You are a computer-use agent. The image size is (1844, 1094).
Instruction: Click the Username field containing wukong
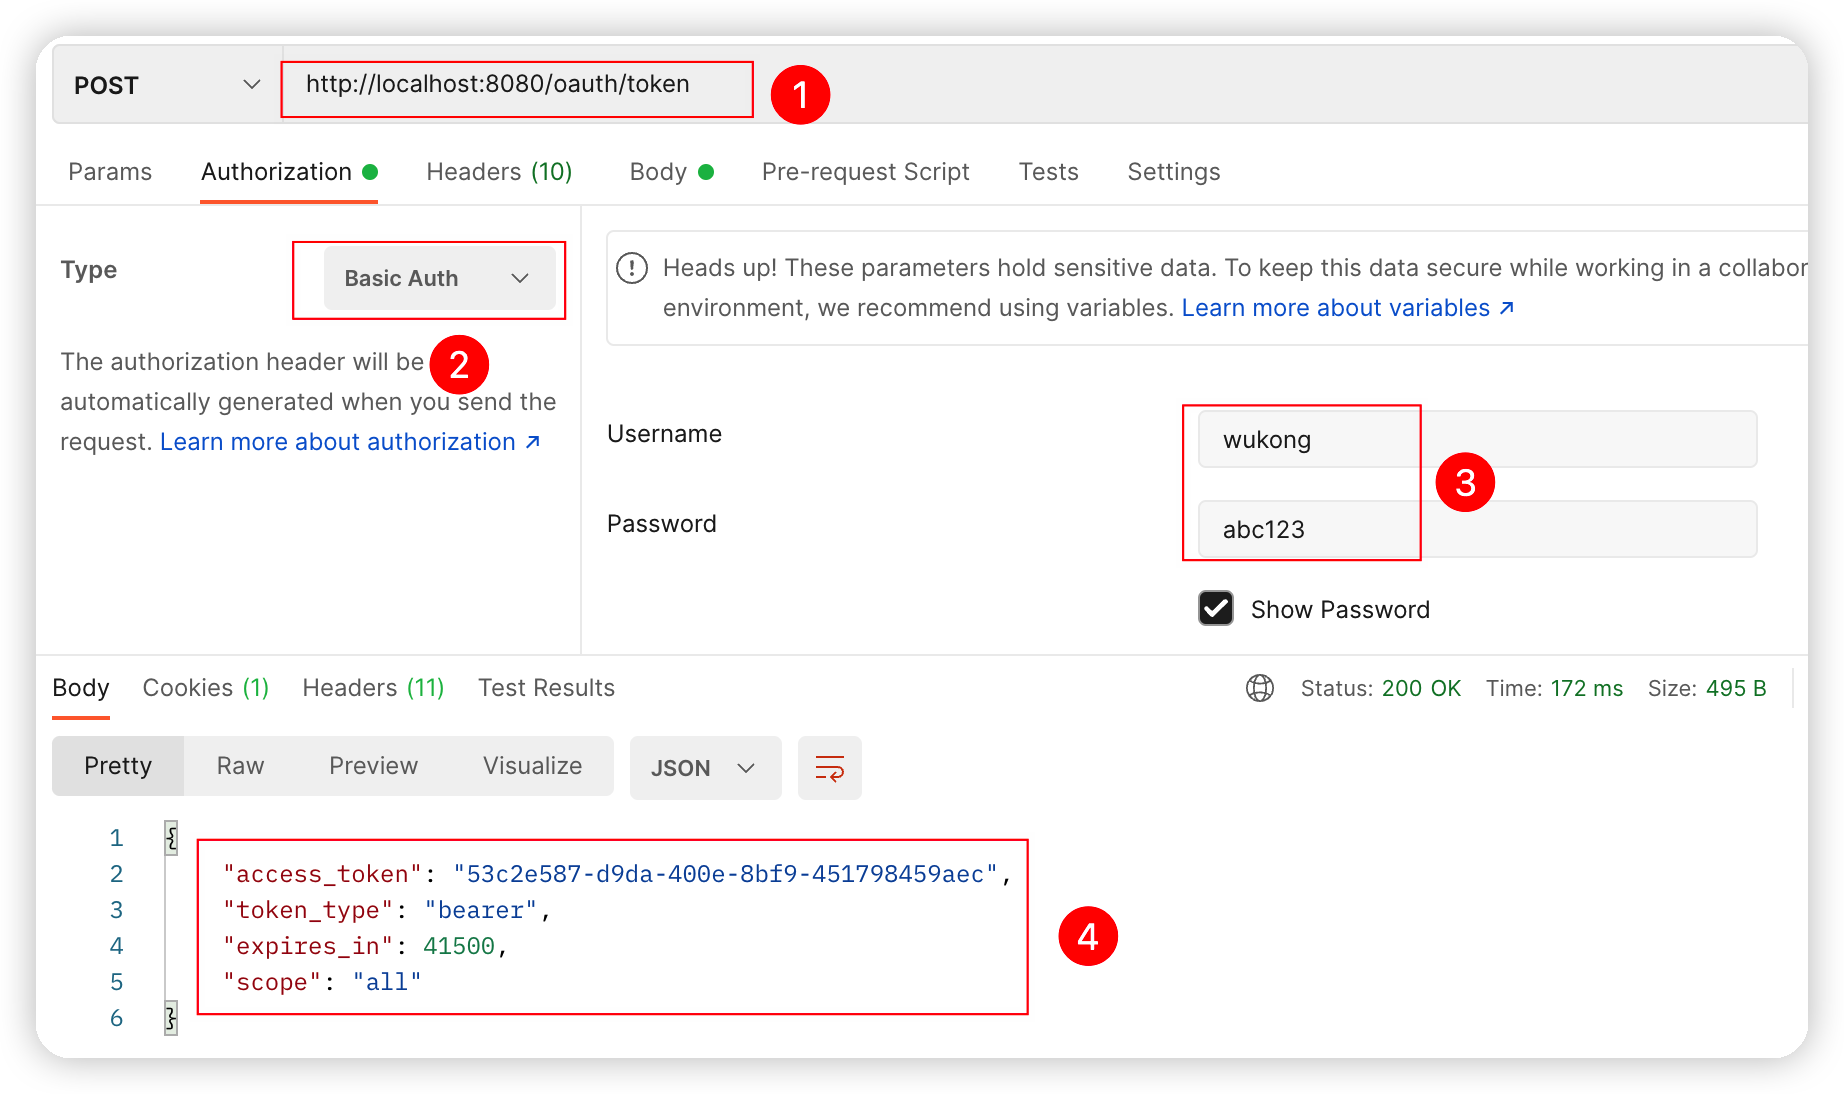(x=1476, y=439)
